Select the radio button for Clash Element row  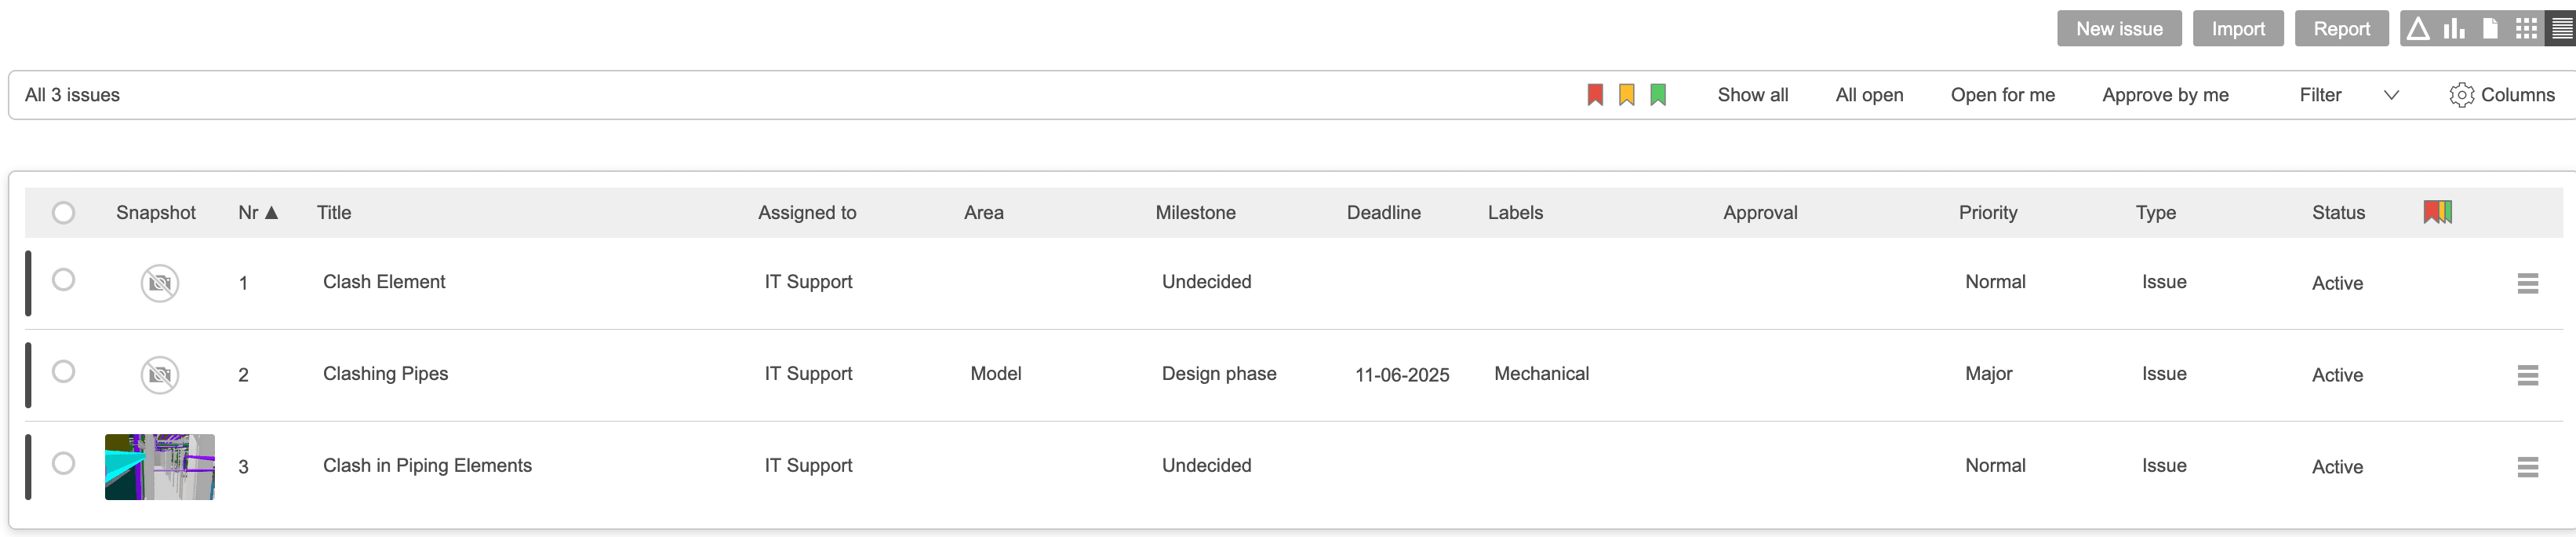coord(64,281)
